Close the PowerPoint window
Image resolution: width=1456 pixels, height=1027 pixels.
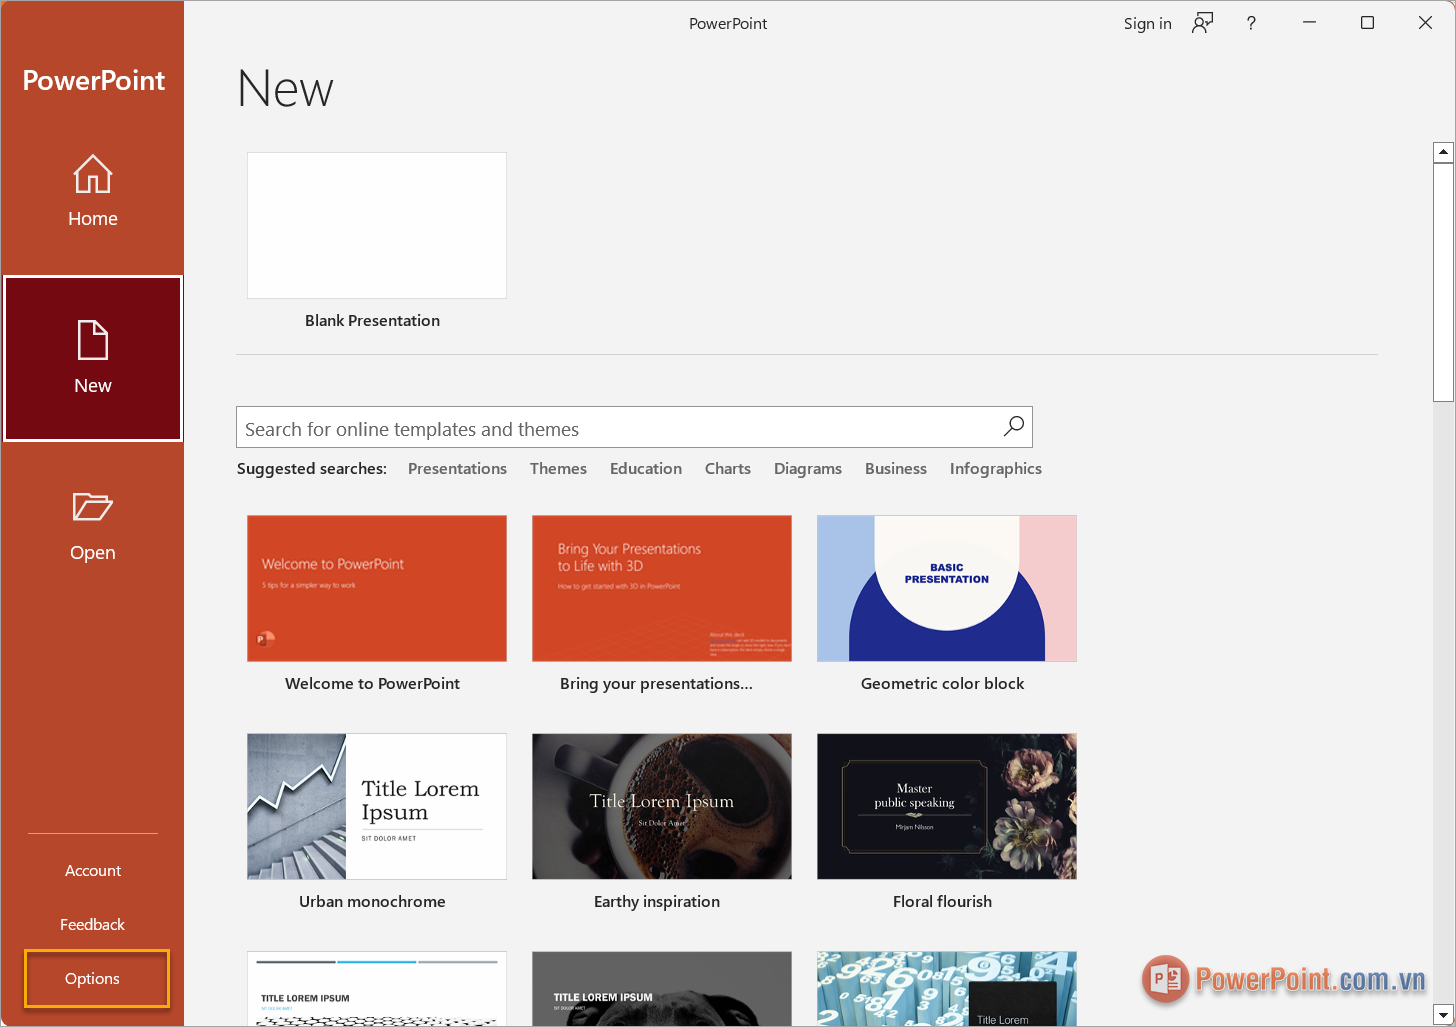[1425, 23]
